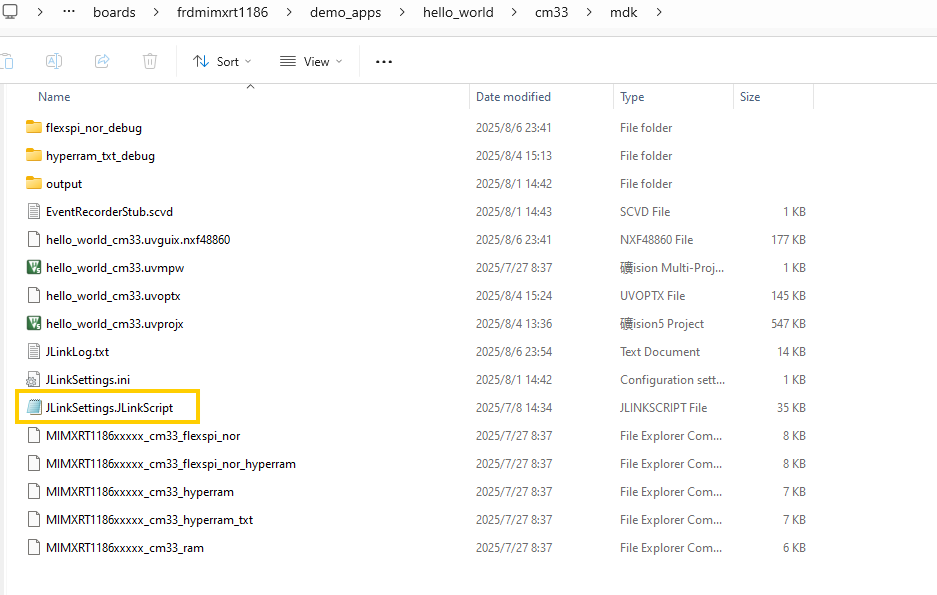The image size is (937, 595).
Task: Select MIMXRT1186xxxxx_cm33_ram file name
Action: tap(125, 548)
